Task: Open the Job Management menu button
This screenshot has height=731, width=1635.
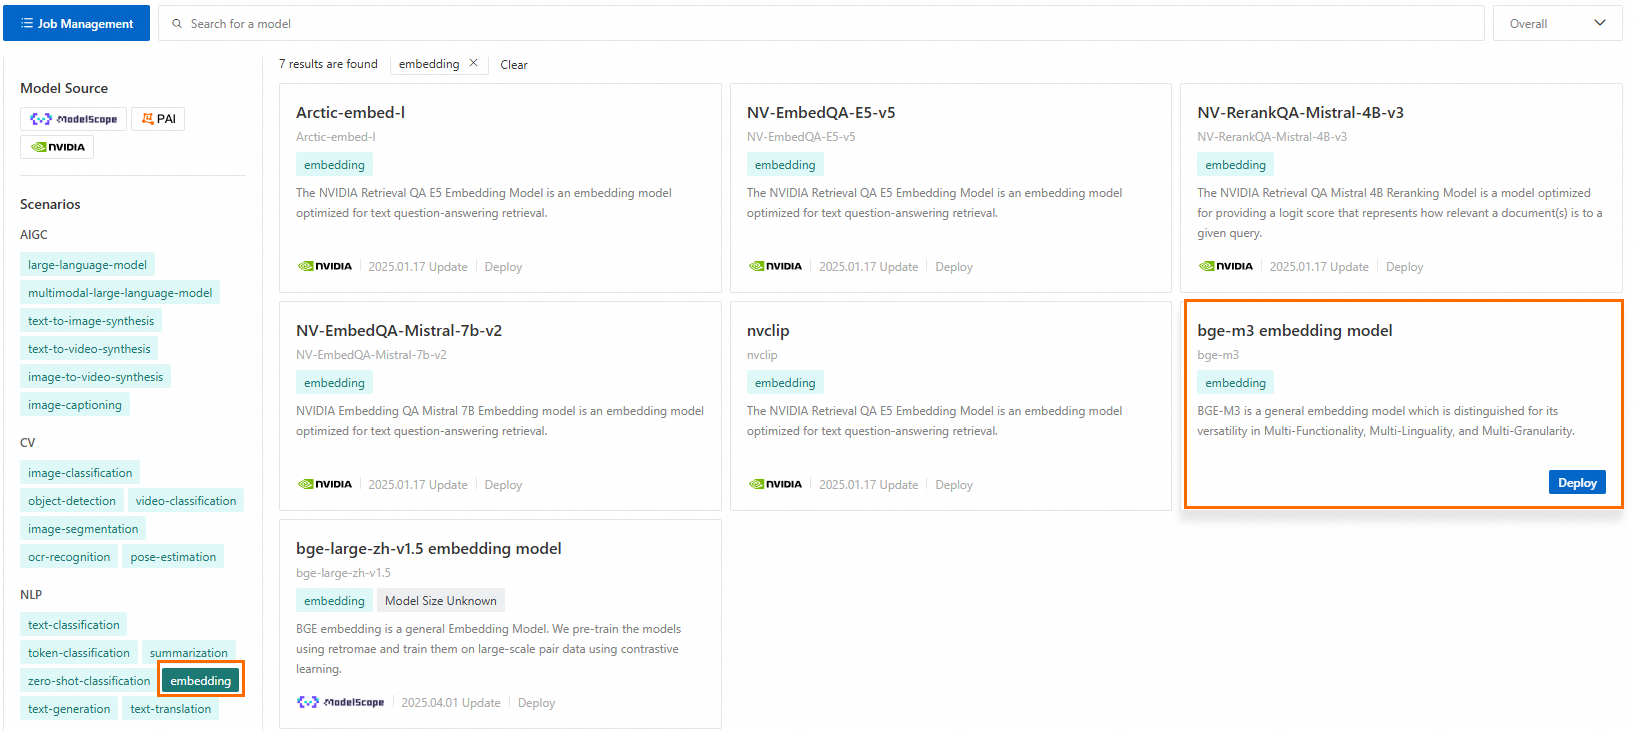Action: coord(76,23)
